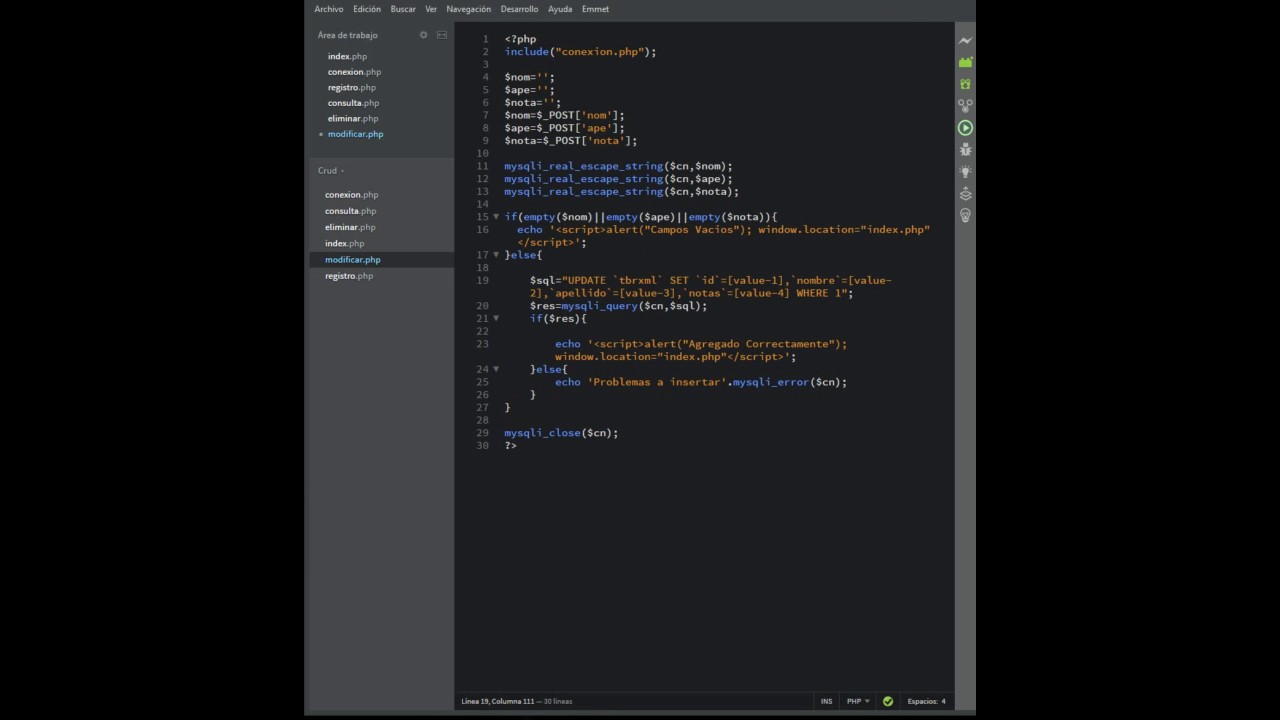Collapse the else block fold at line 17
Image resolution: width=1280 pixels, height=720 pixels.
coord(496,255)
